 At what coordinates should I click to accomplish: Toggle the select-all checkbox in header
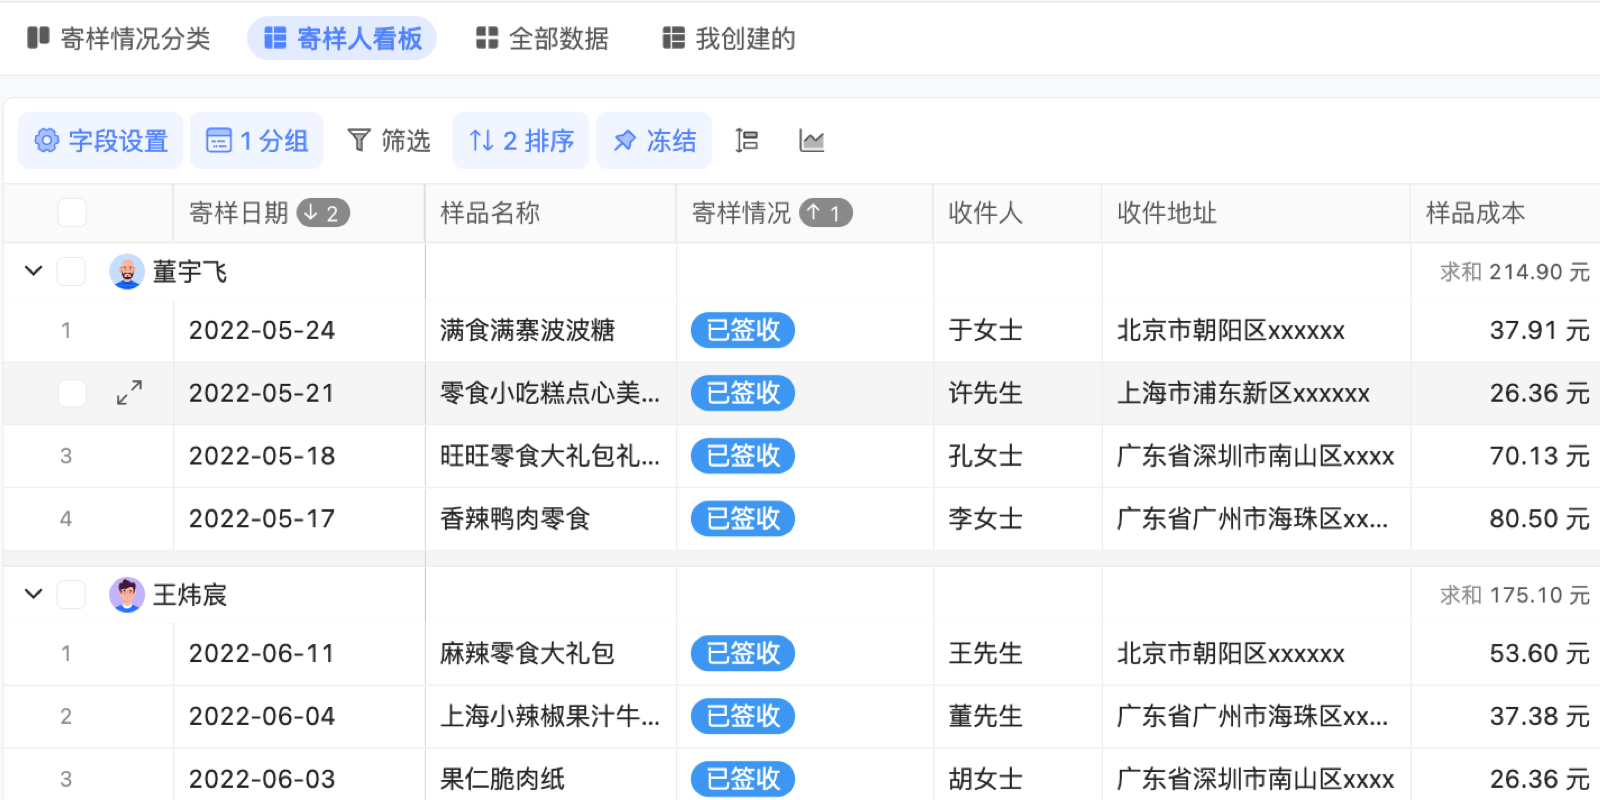[72, 213]
